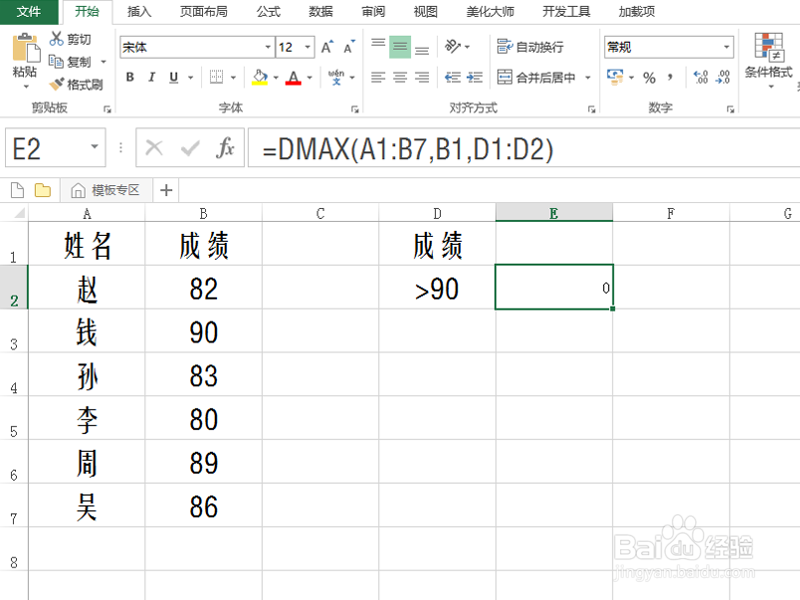Click the Cut scissors icon

coord(56,39)
